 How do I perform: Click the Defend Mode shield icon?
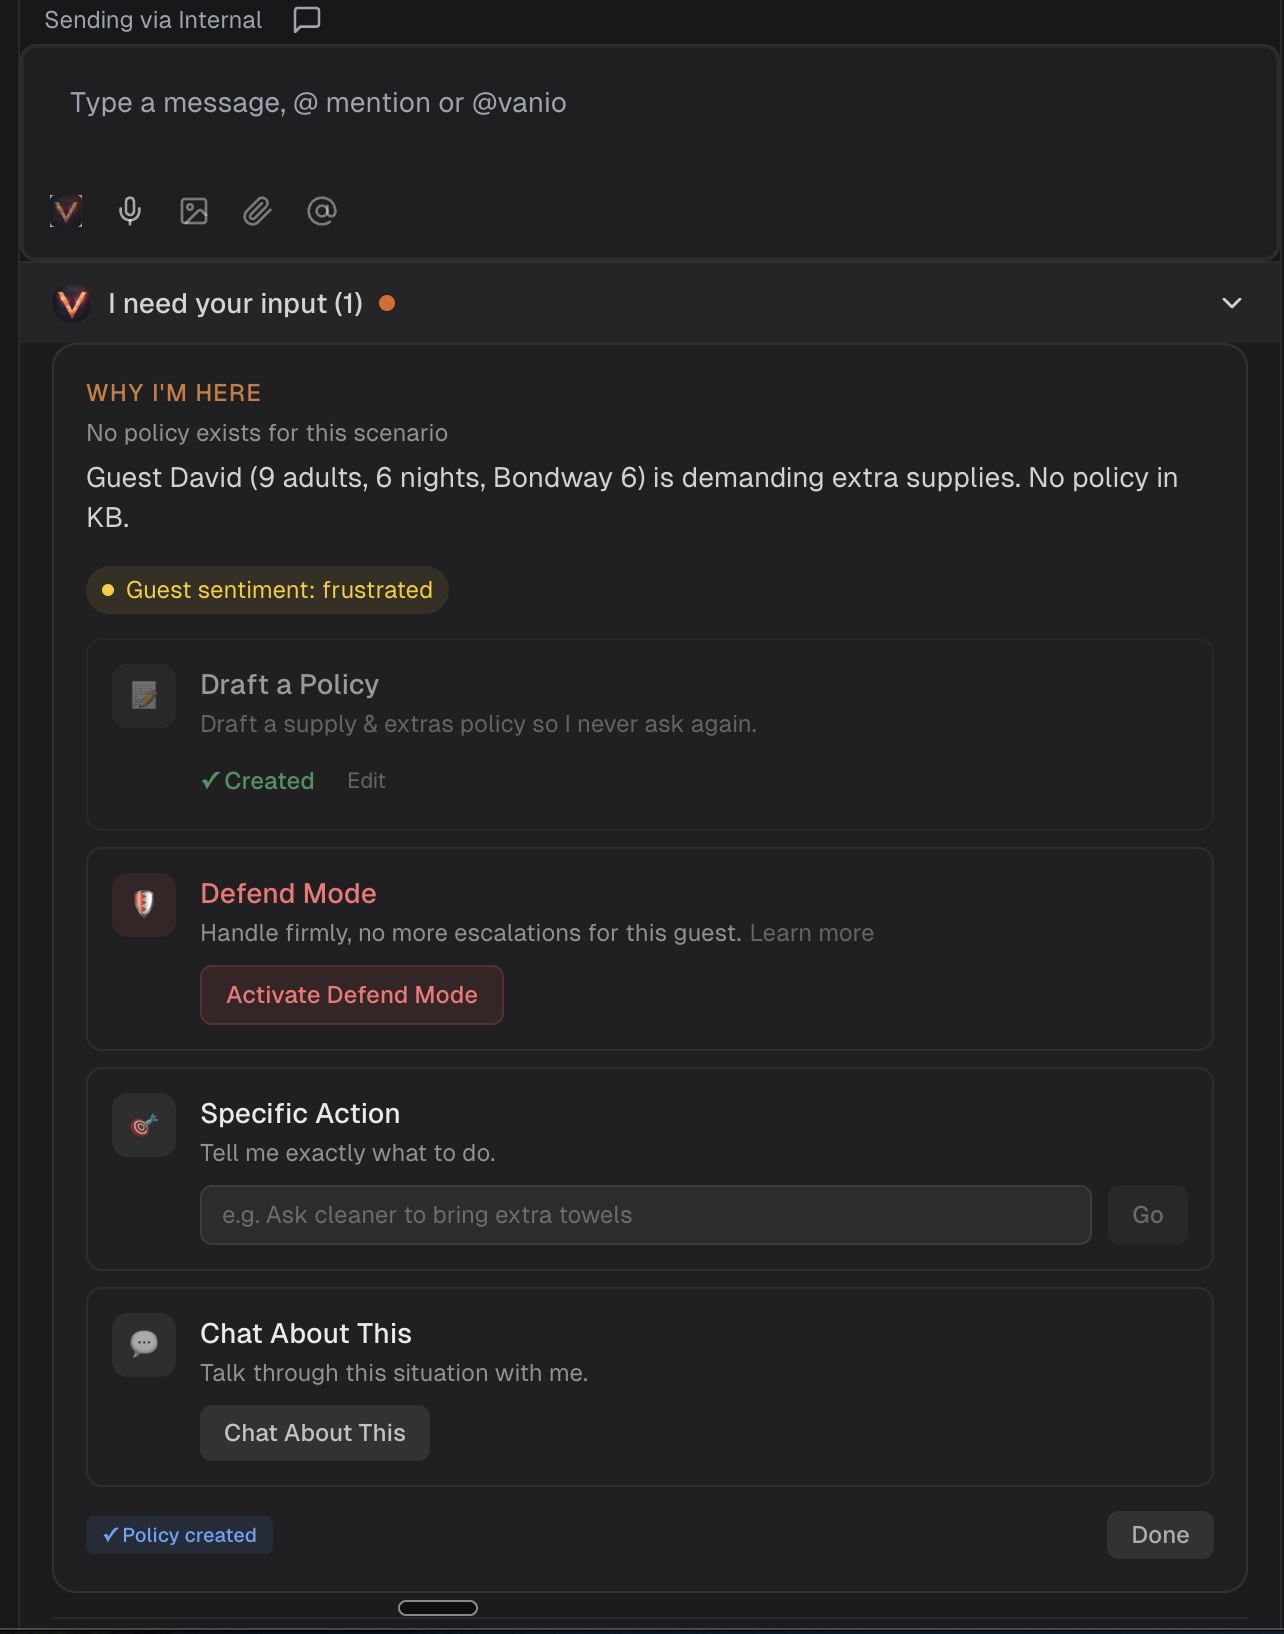[144, 905]
